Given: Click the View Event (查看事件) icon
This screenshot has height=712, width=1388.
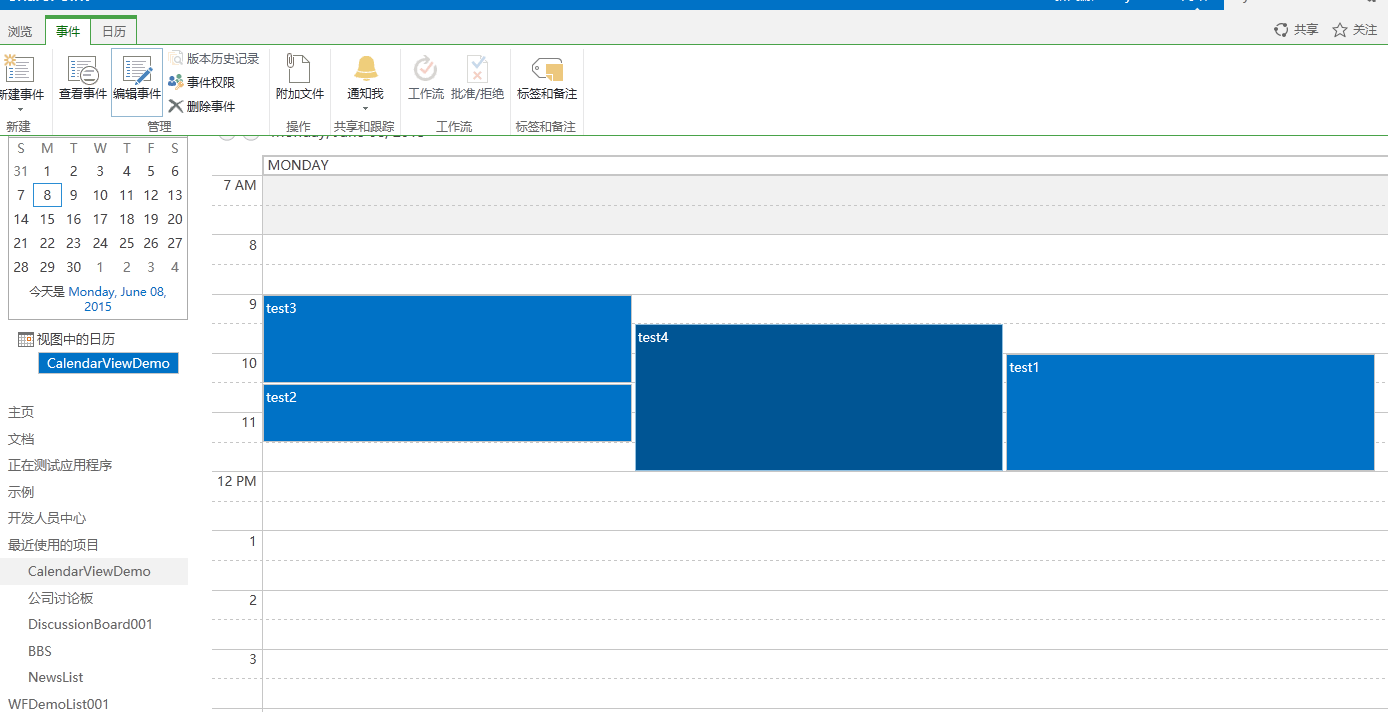Looking at the screenshot, I should click(83, 70).
